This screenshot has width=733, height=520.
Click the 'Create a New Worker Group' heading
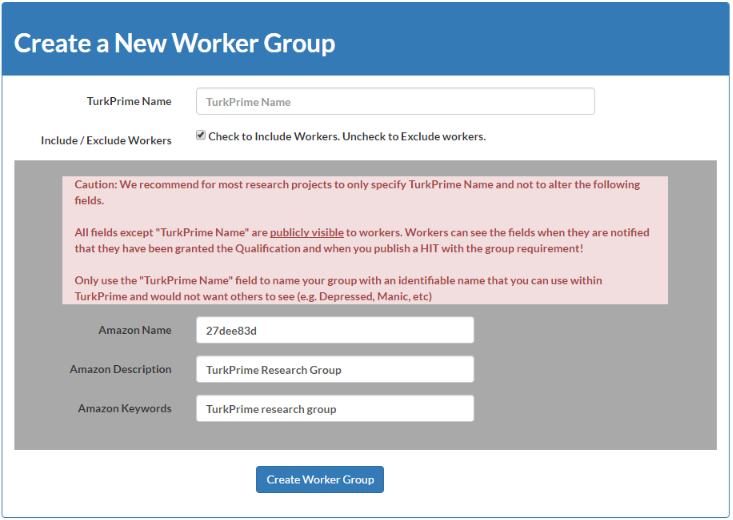[174, 43]
